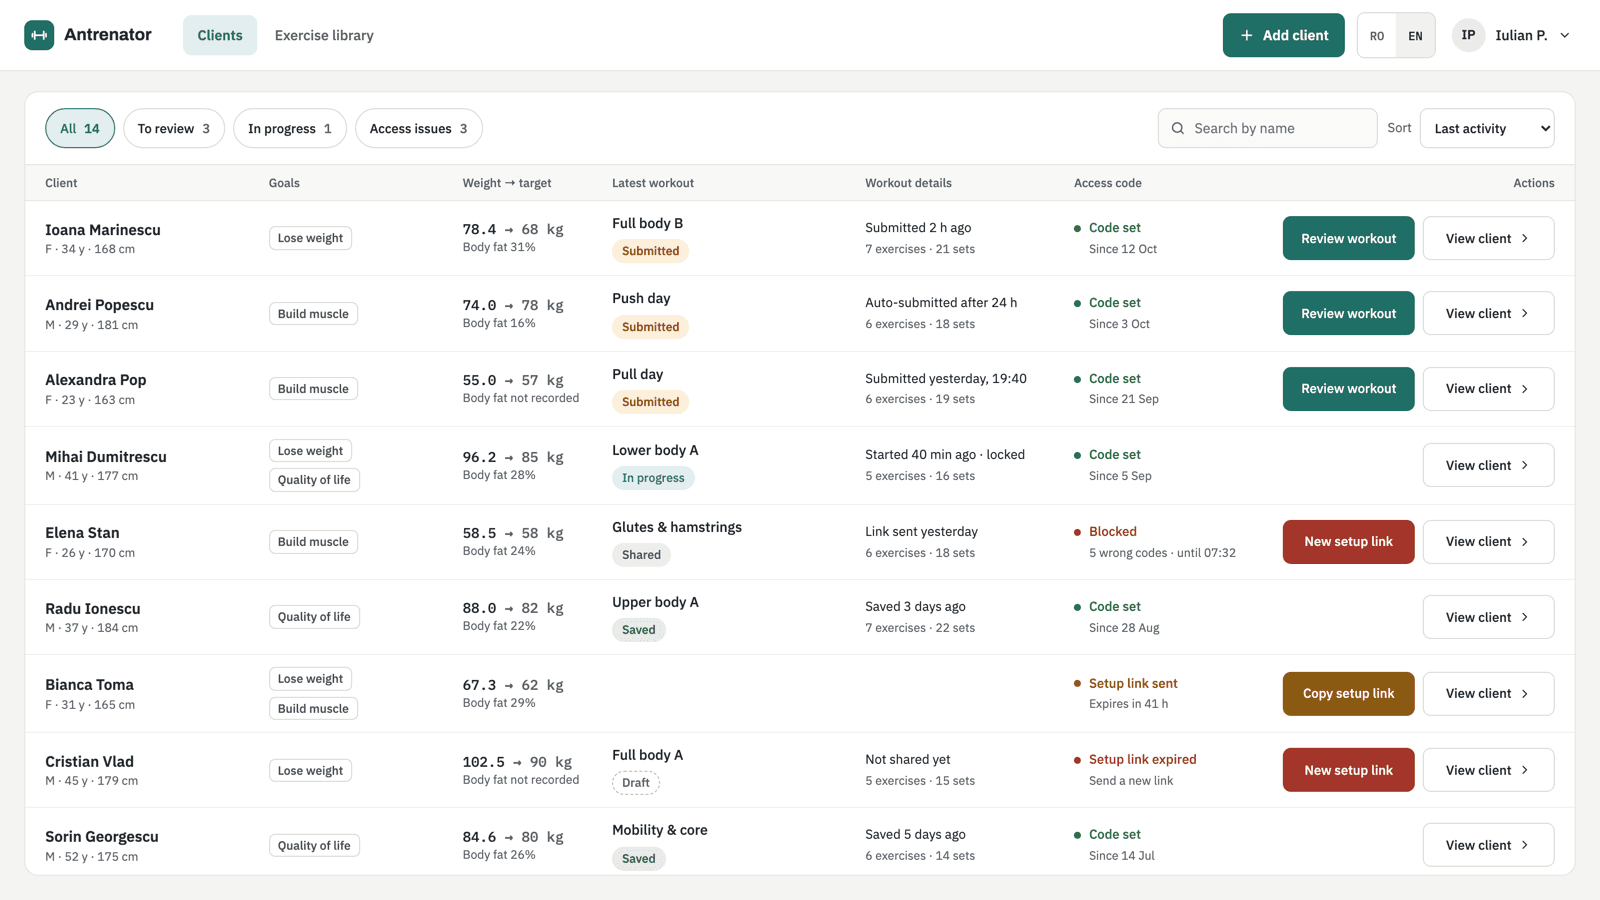
Task: Filter by To review 3
Action: 174,128
